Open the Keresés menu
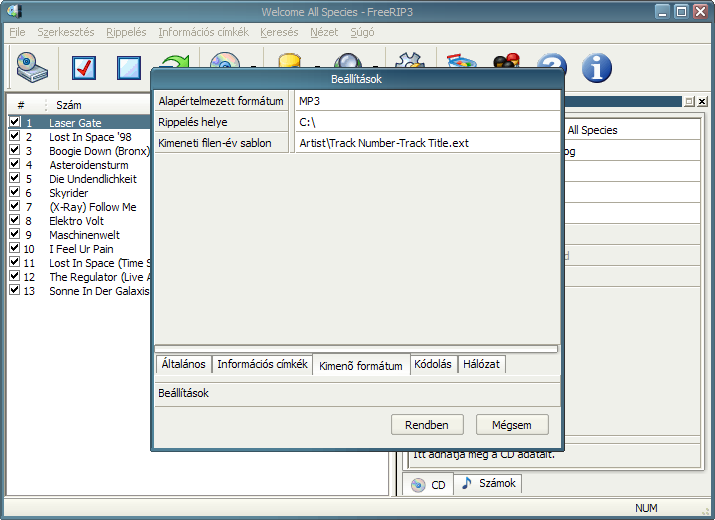The height and width of the screenshot is (520, 715). point(279,32)
